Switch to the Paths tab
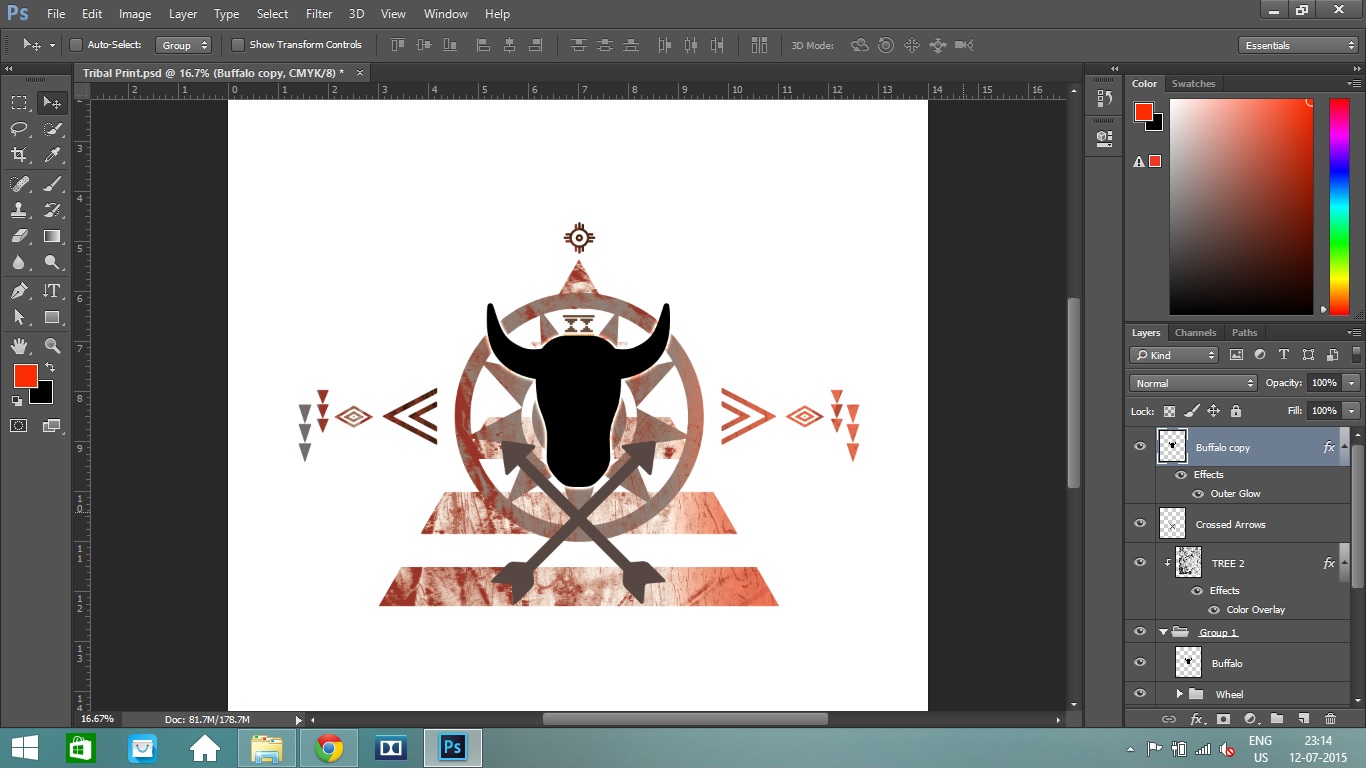 1244,333
